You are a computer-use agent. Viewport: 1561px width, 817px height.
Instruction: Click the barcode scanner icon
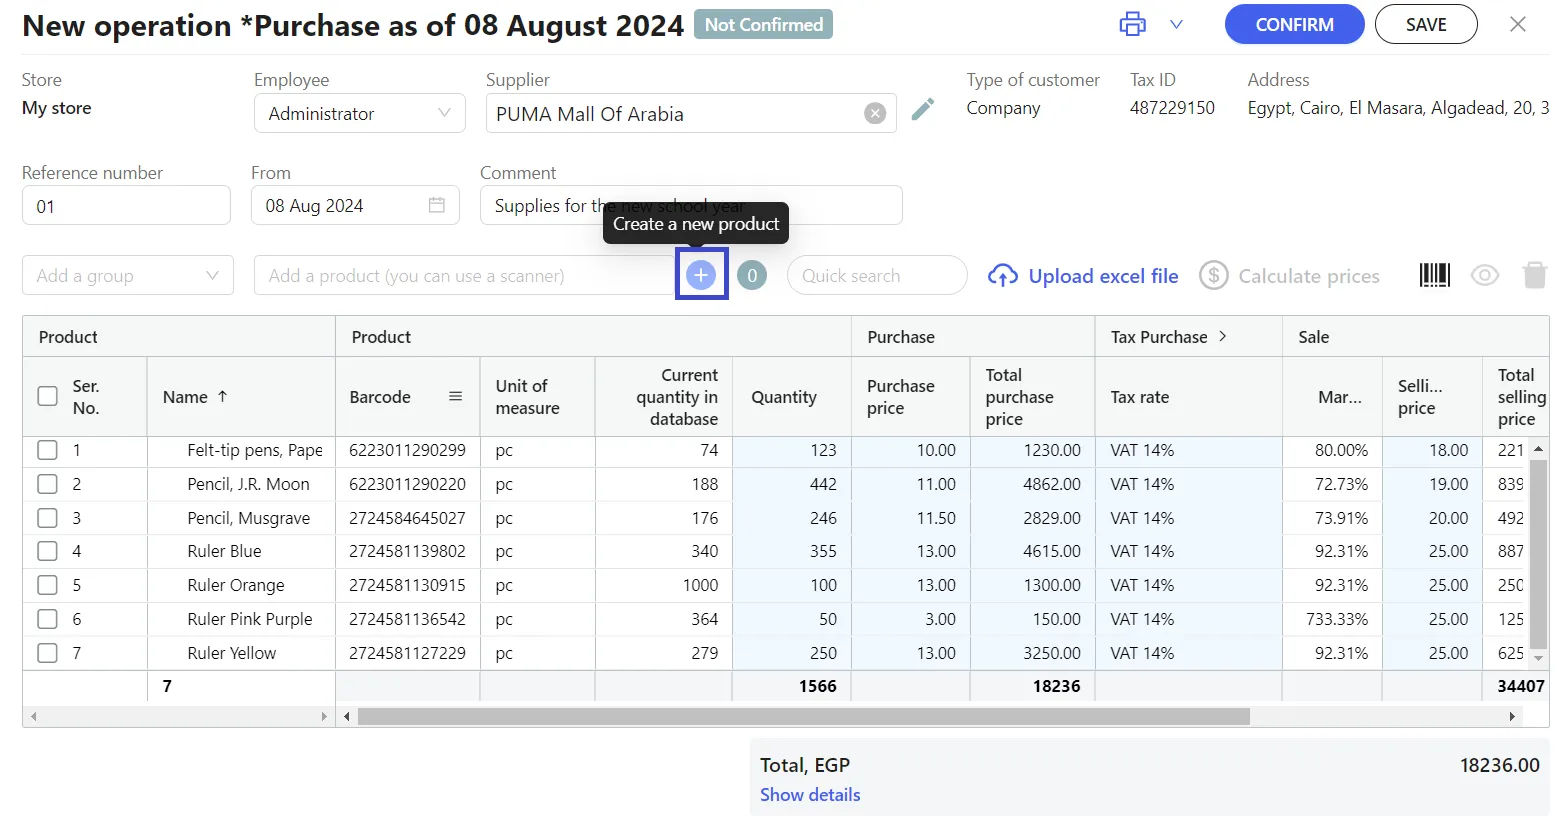1435,275
